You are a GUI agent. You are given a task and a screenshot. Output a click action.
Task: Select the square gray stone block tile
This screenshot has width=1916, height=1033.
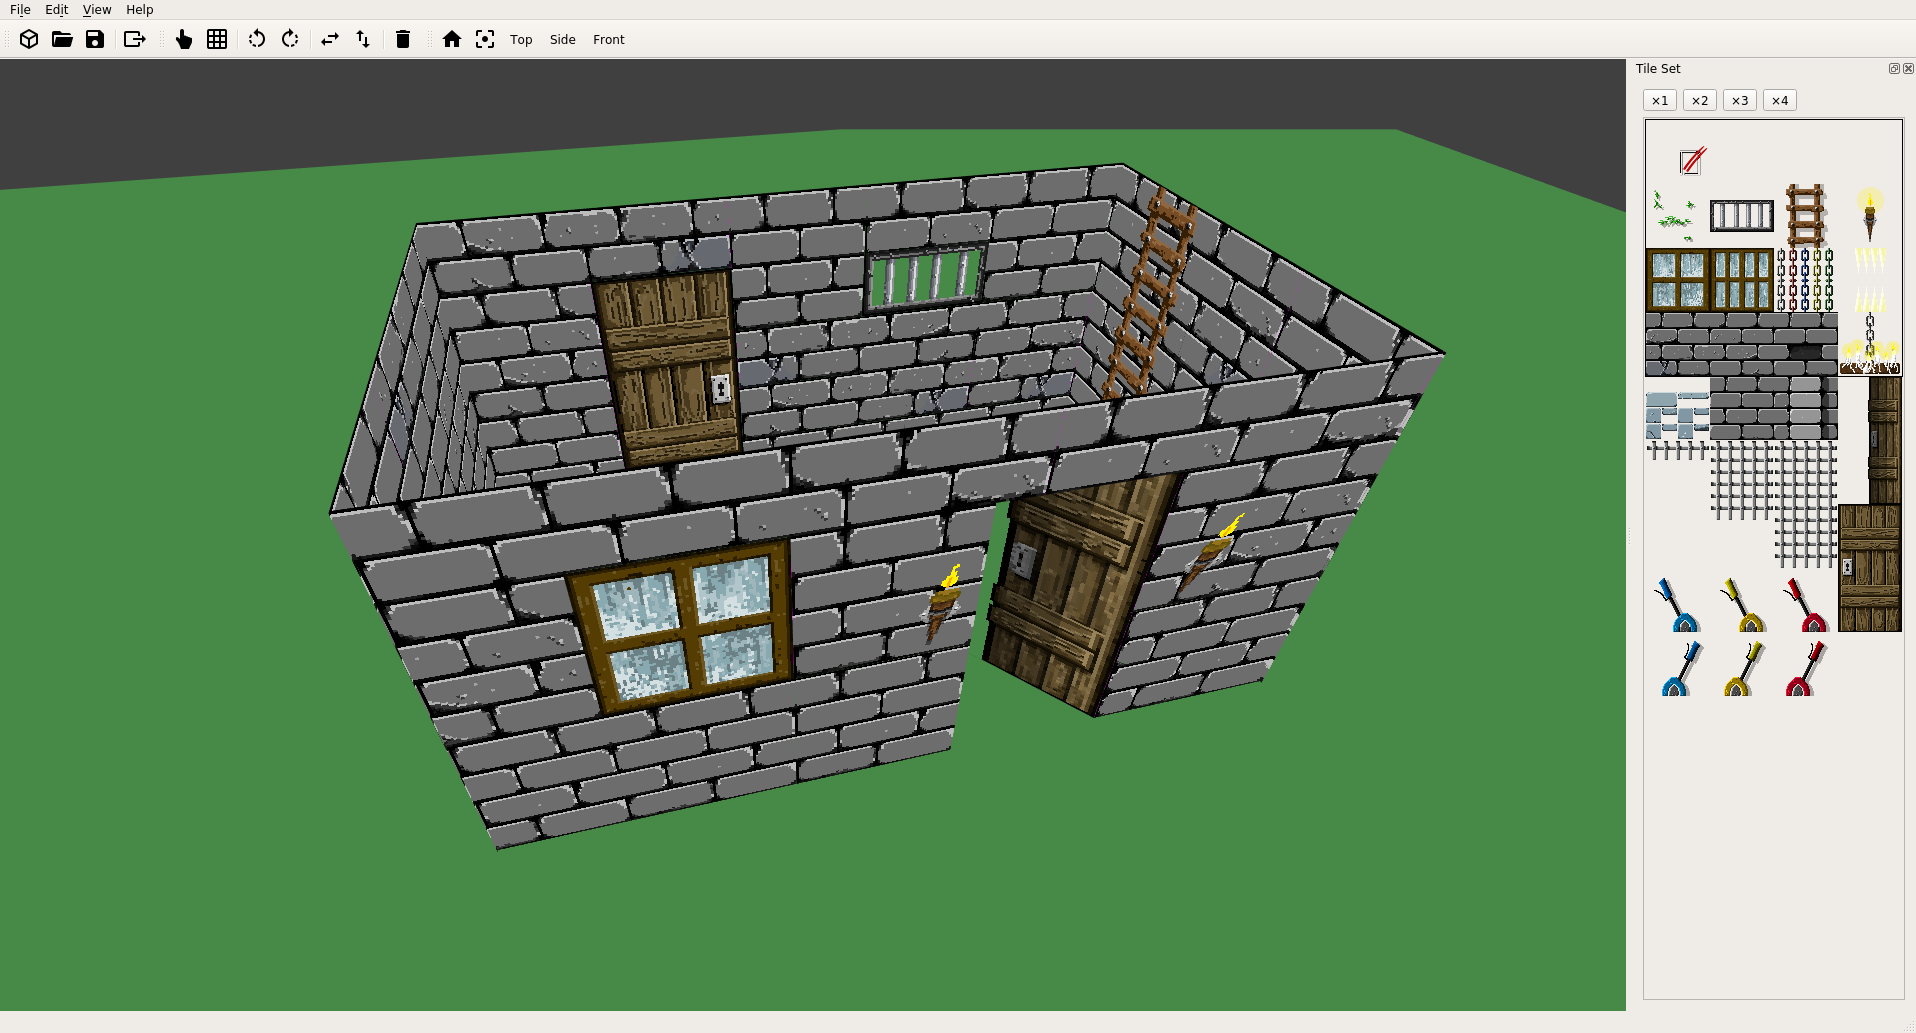(1773, 408)
